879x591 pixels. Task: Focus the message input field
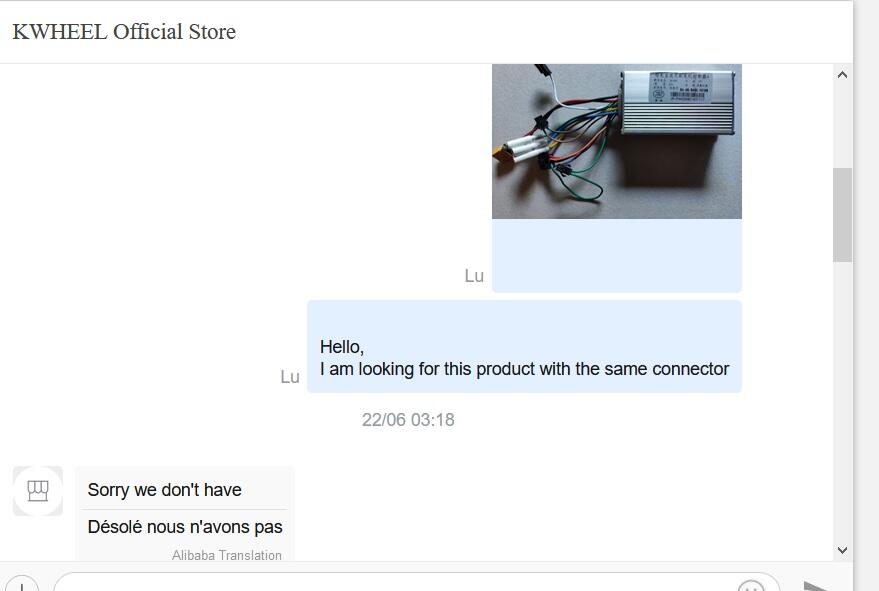pos(416,583)
